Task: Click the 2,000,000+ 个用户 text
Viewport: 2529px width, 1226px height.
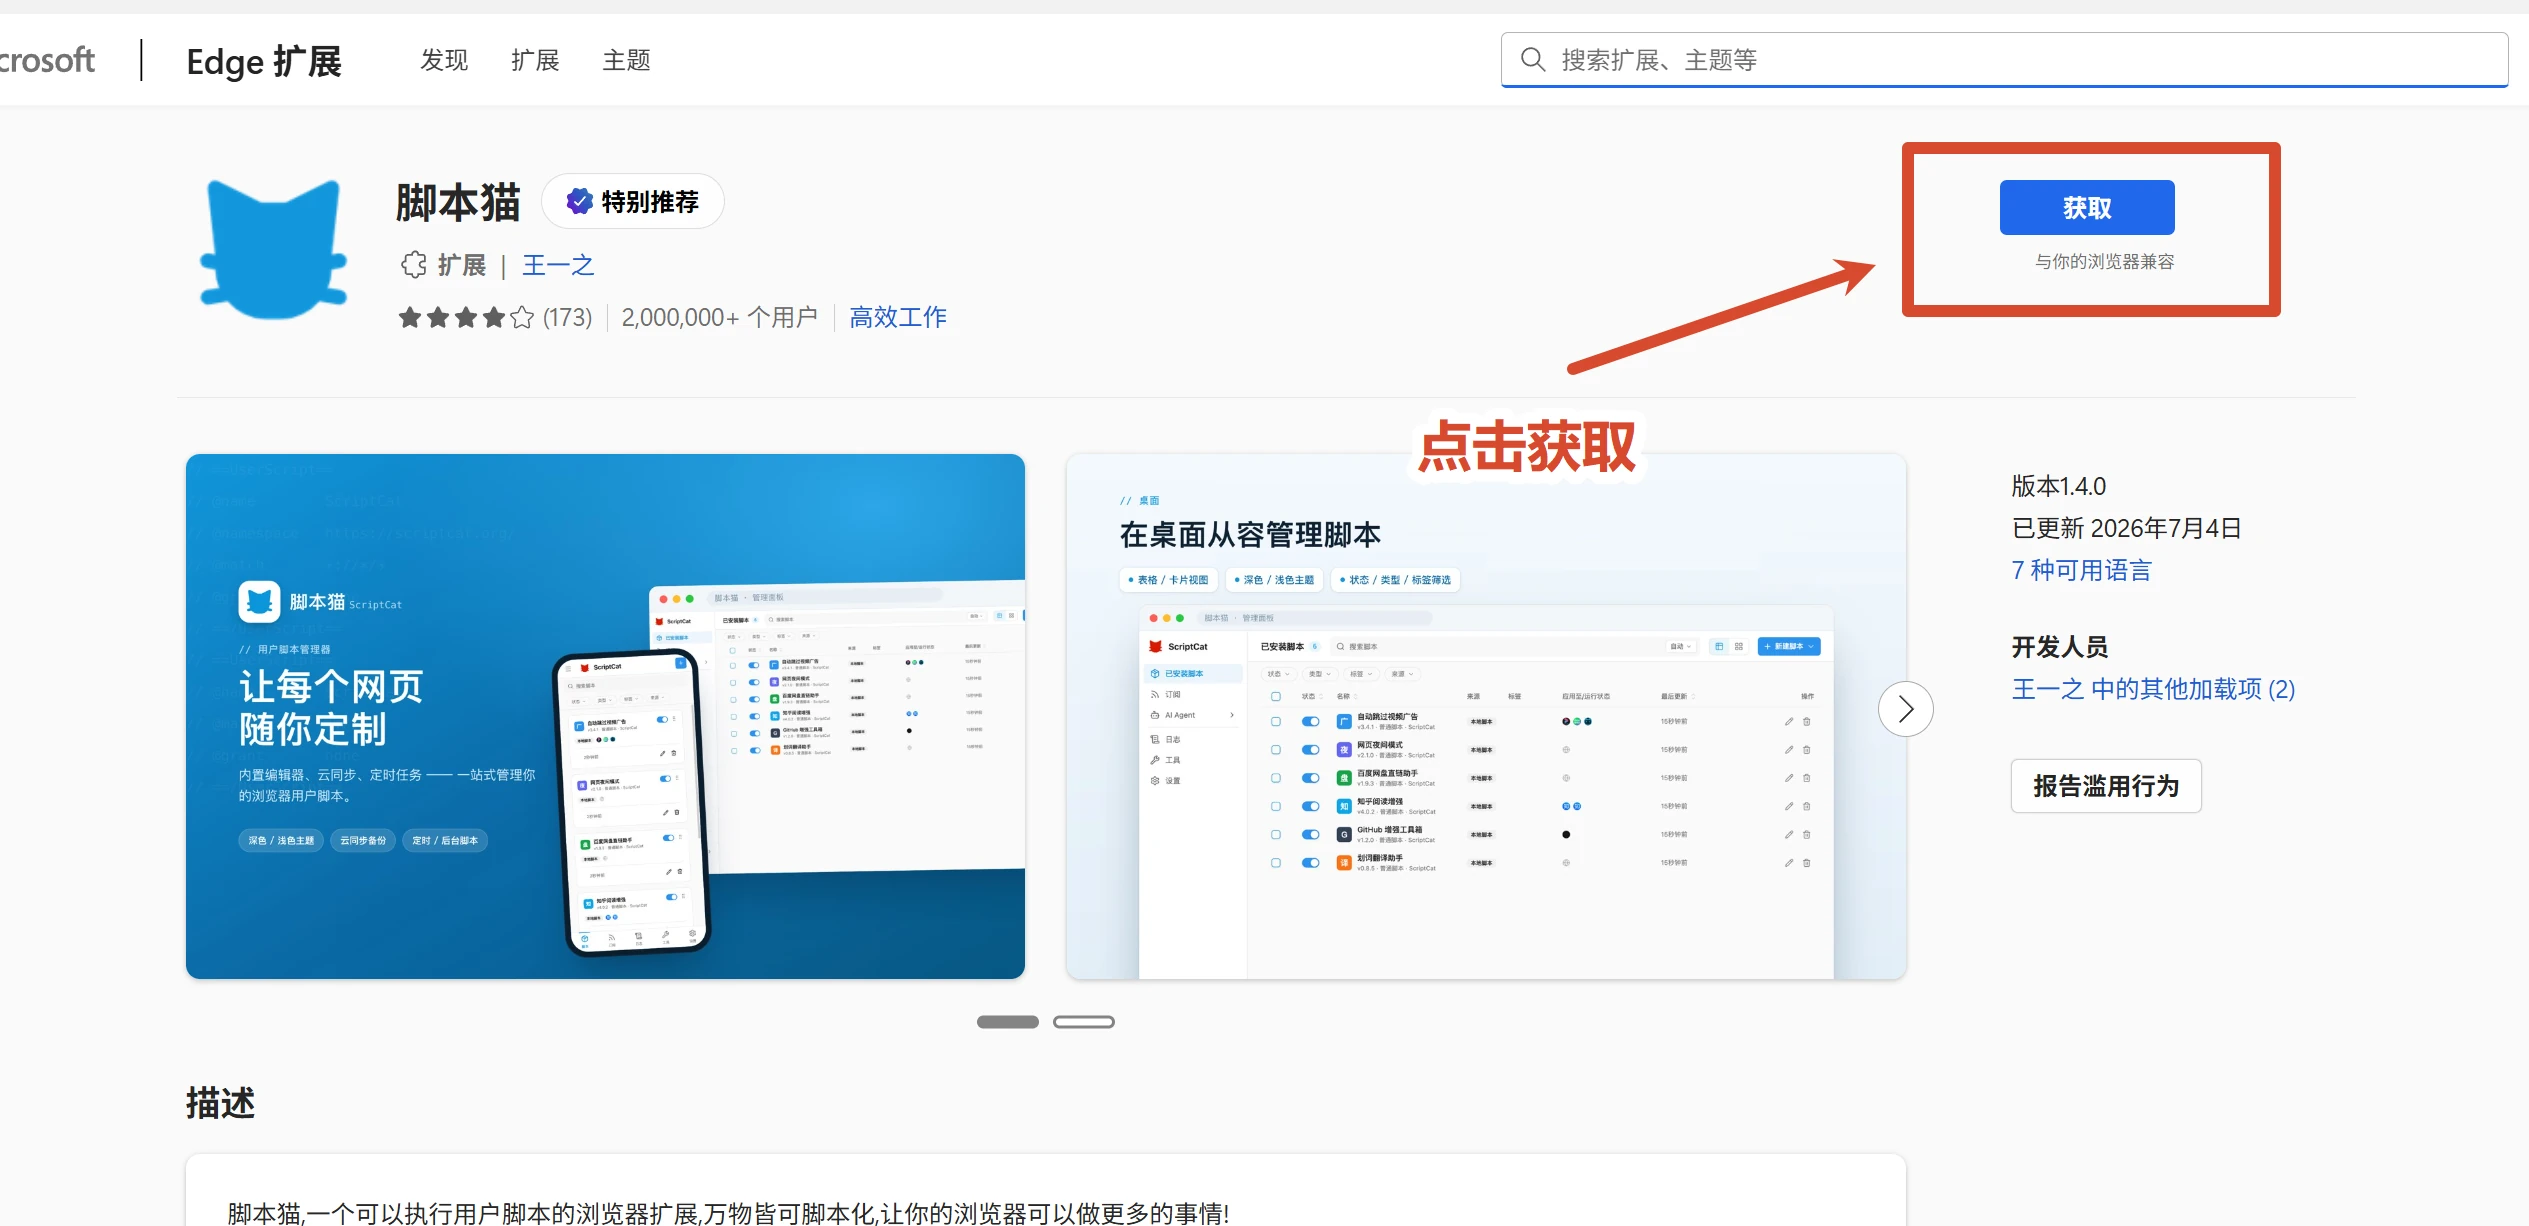Action: [719, 317]
